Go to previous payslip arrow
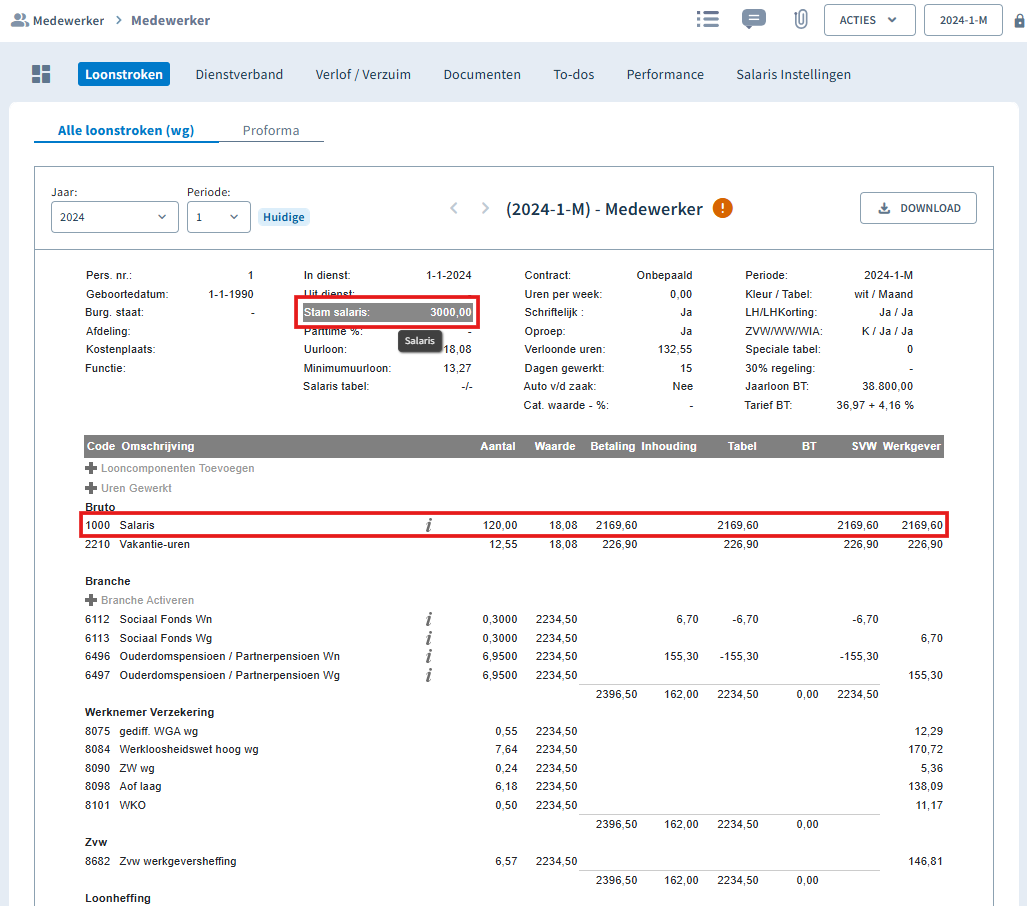The width and height of the screenshot is (1027, 906). coord(453,208)
